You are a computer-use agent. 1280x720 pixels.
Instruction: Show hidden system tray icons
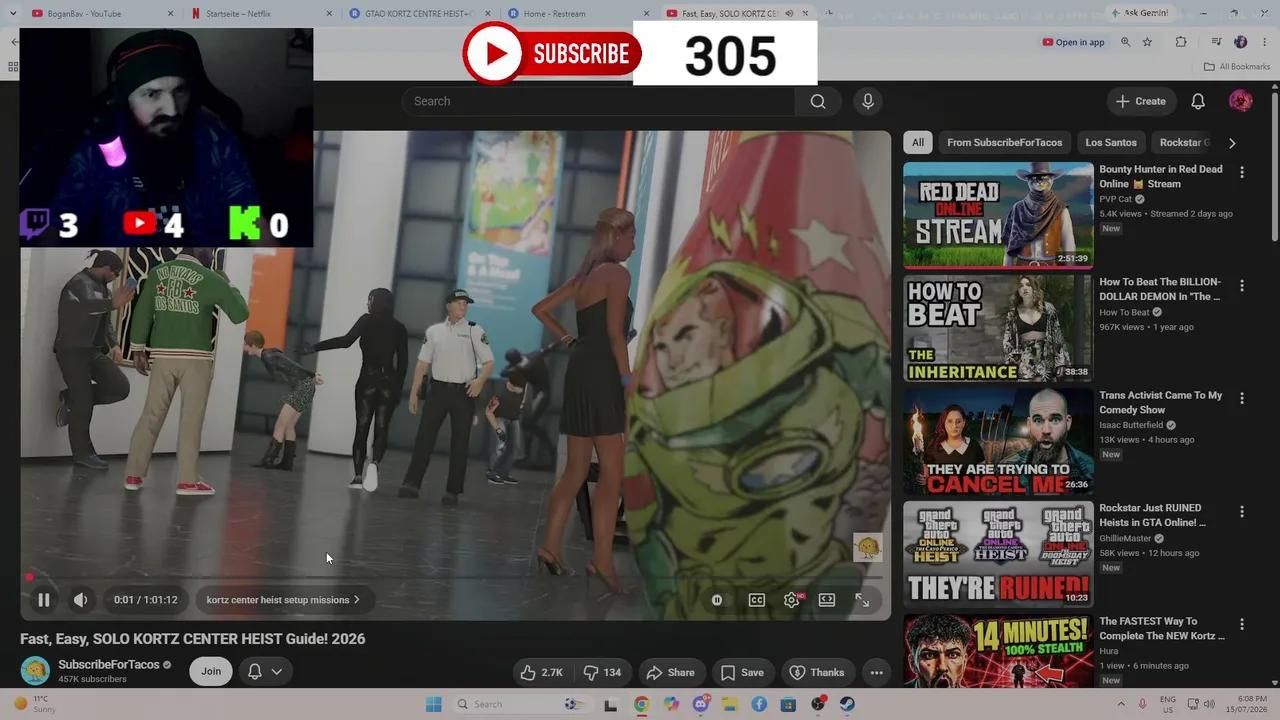[1120, 704]
